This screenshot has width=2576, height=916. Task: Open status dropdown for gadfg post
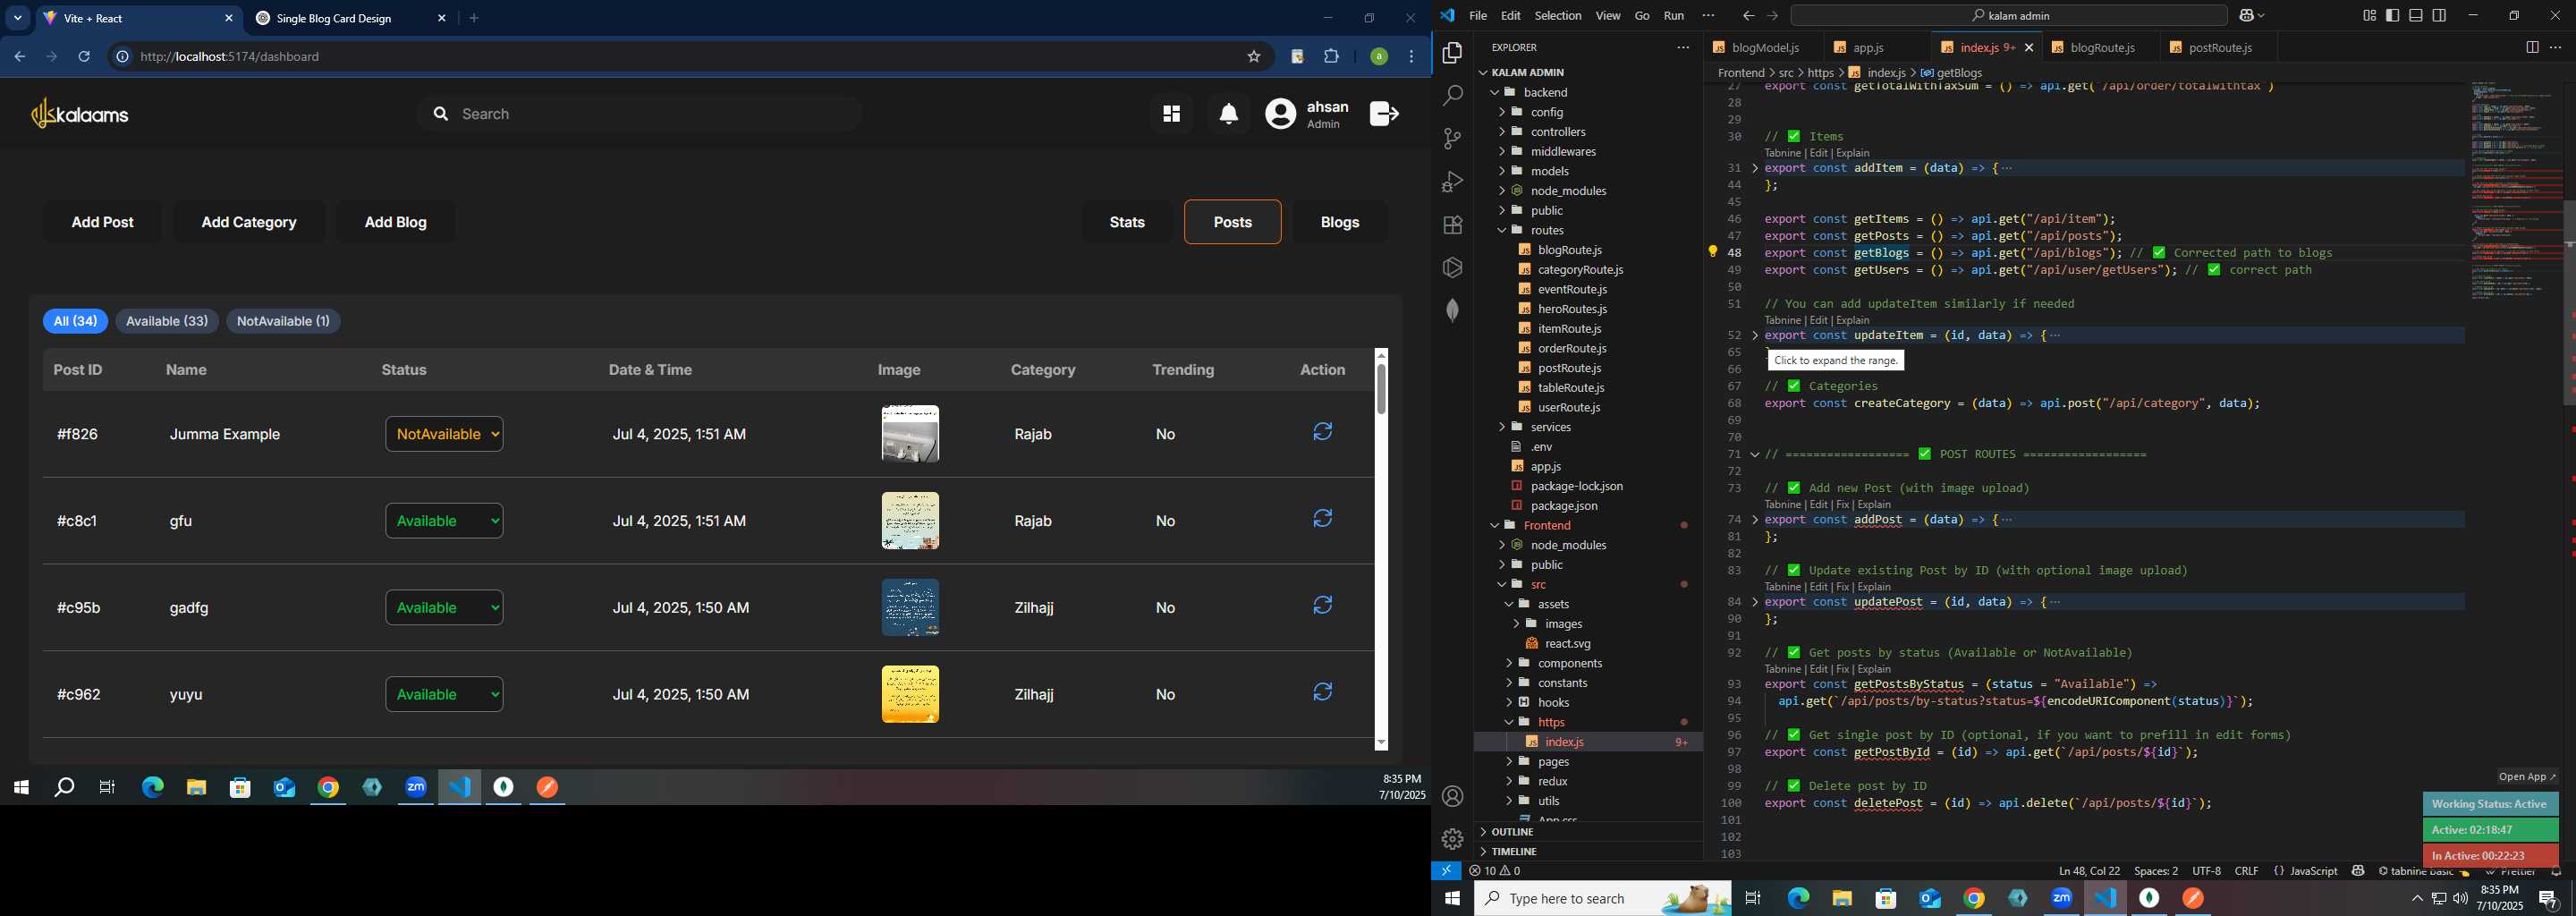coord(444,608)
